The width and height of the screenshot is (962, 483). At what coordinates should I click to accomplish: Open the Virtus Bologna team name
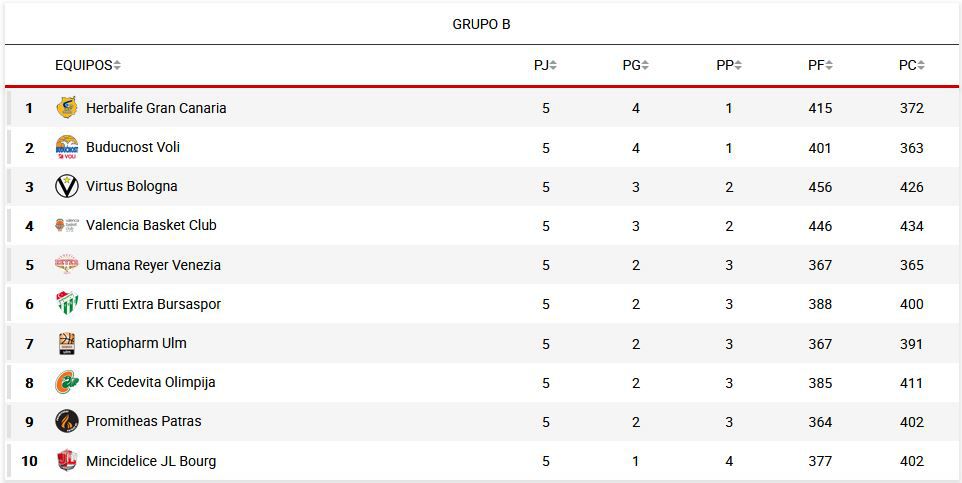pyautogui.click(x=131, y=187)
